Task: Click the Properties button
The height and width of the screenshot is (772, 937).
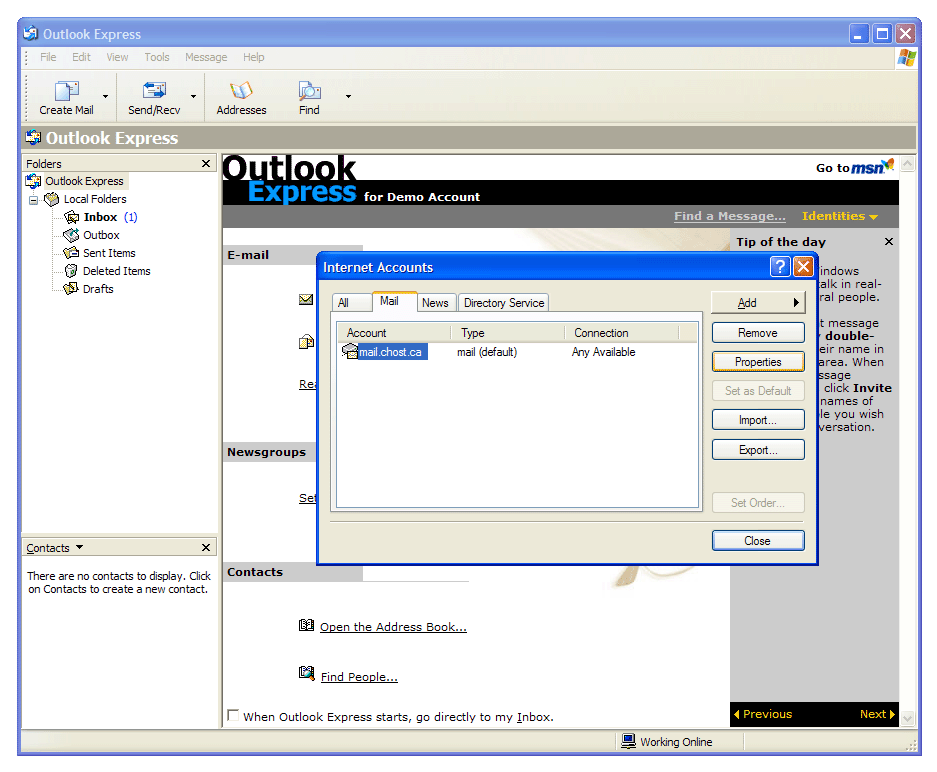Action: [x=758, y=362]
